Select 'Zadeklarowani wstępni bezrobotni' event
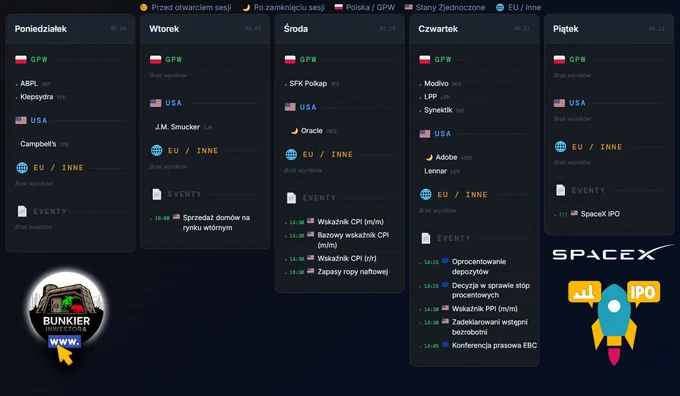 click(x=490, y=327)
